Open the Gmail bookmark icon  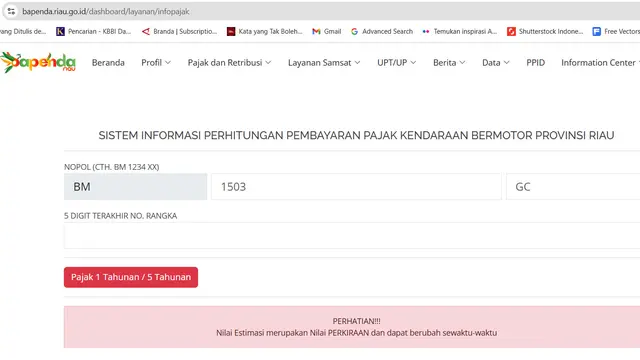(316, 31)
